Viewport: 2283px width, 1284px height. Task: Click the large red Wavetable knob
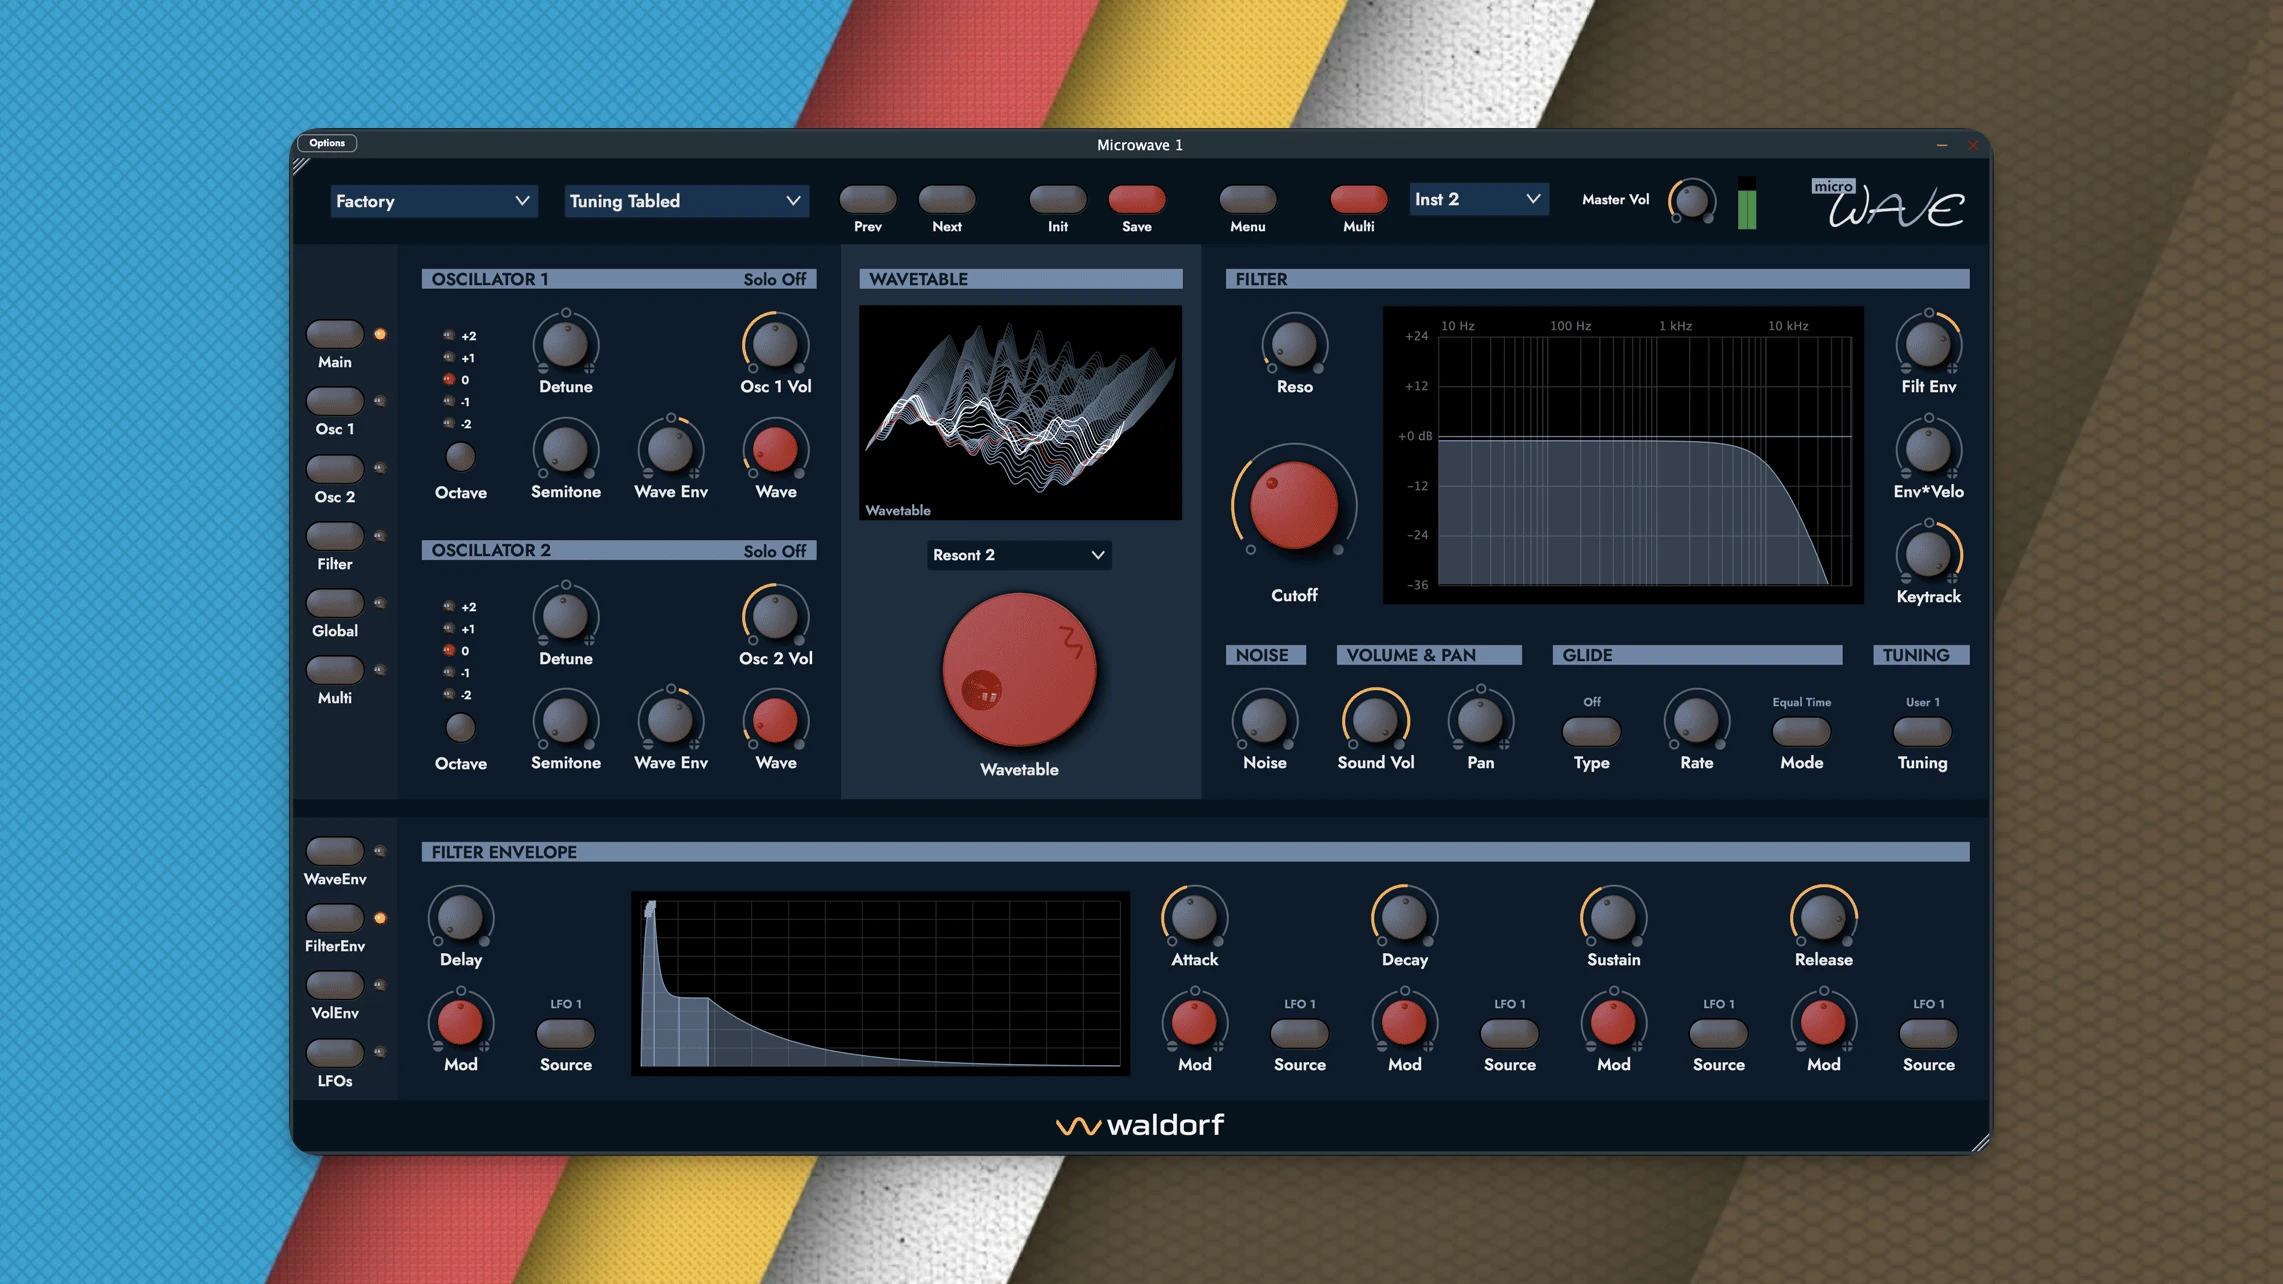(x=1018, y=669)
